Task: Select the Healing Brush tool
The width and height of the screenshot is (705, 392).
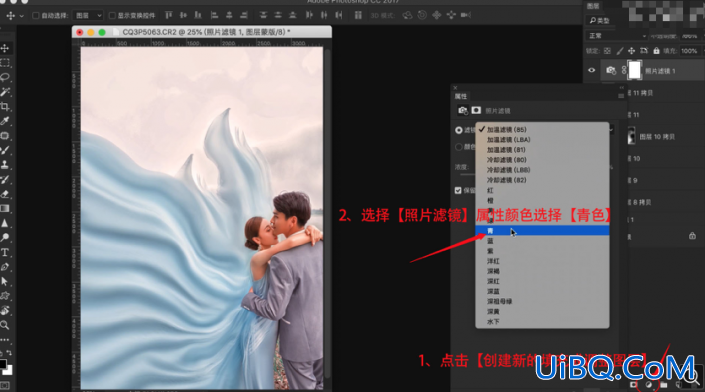Action: click(5, 136)
